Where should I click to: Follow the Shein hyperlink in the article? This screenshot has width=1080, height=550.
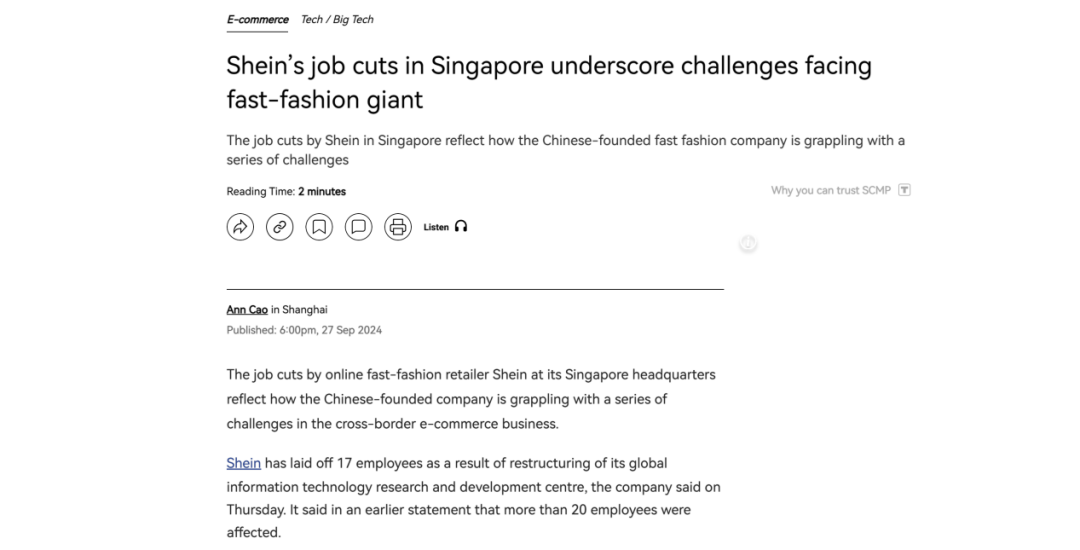coord(243,463)
